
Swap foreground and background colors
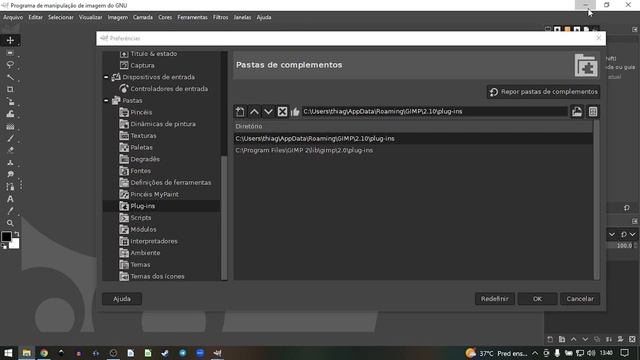16,234
